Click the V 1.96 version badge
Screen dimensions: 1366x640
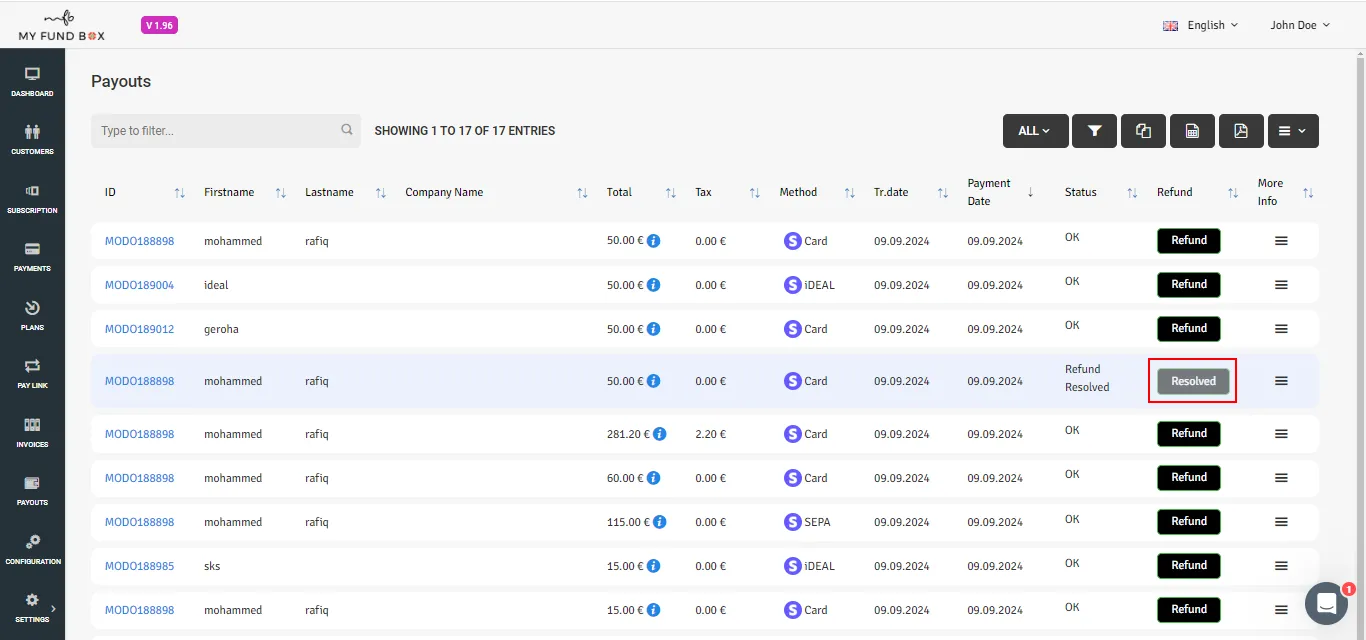[x=161, y=25]
